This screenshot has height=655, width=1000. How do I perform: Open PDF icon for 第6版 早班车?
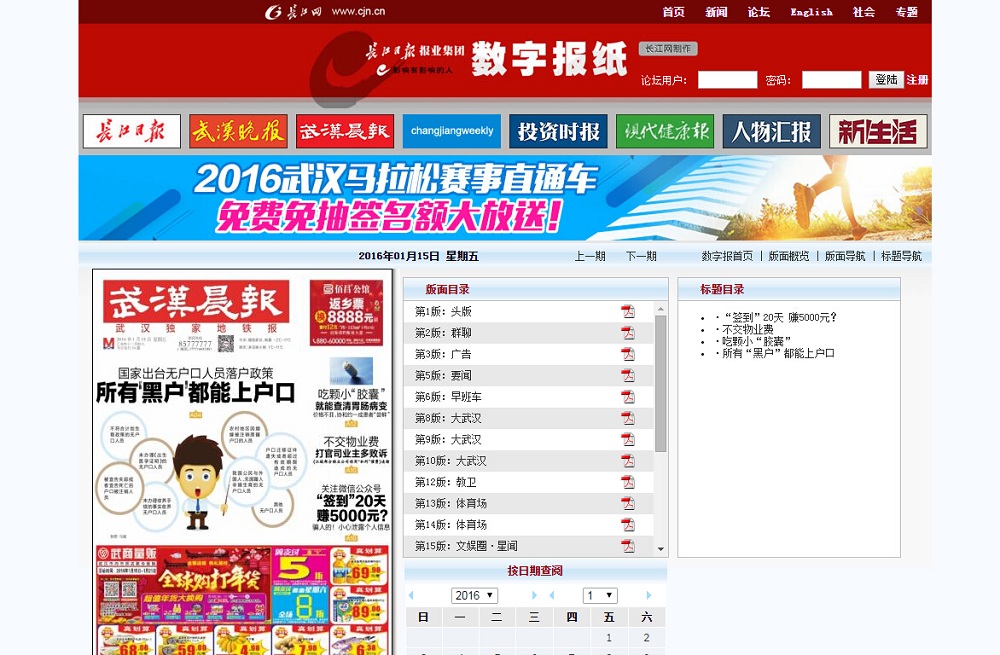point(628,397)
